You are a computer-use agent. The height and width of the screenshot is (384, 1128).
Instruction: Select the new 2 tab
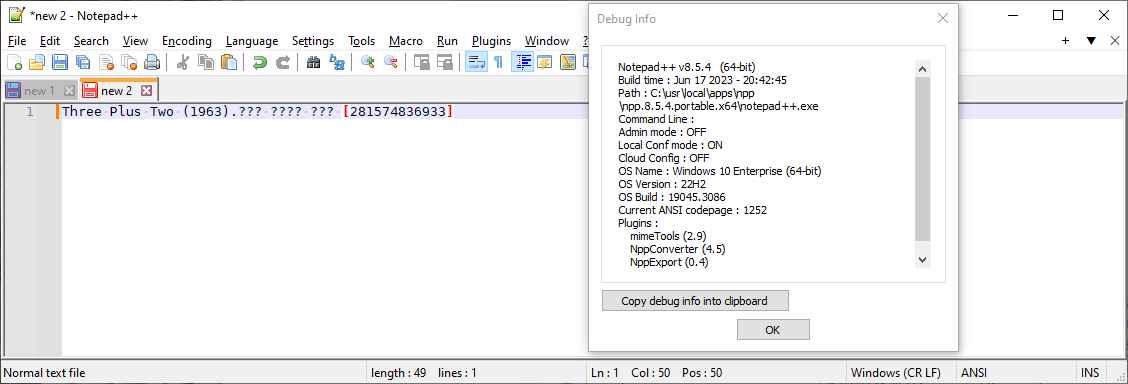(117, 91)
